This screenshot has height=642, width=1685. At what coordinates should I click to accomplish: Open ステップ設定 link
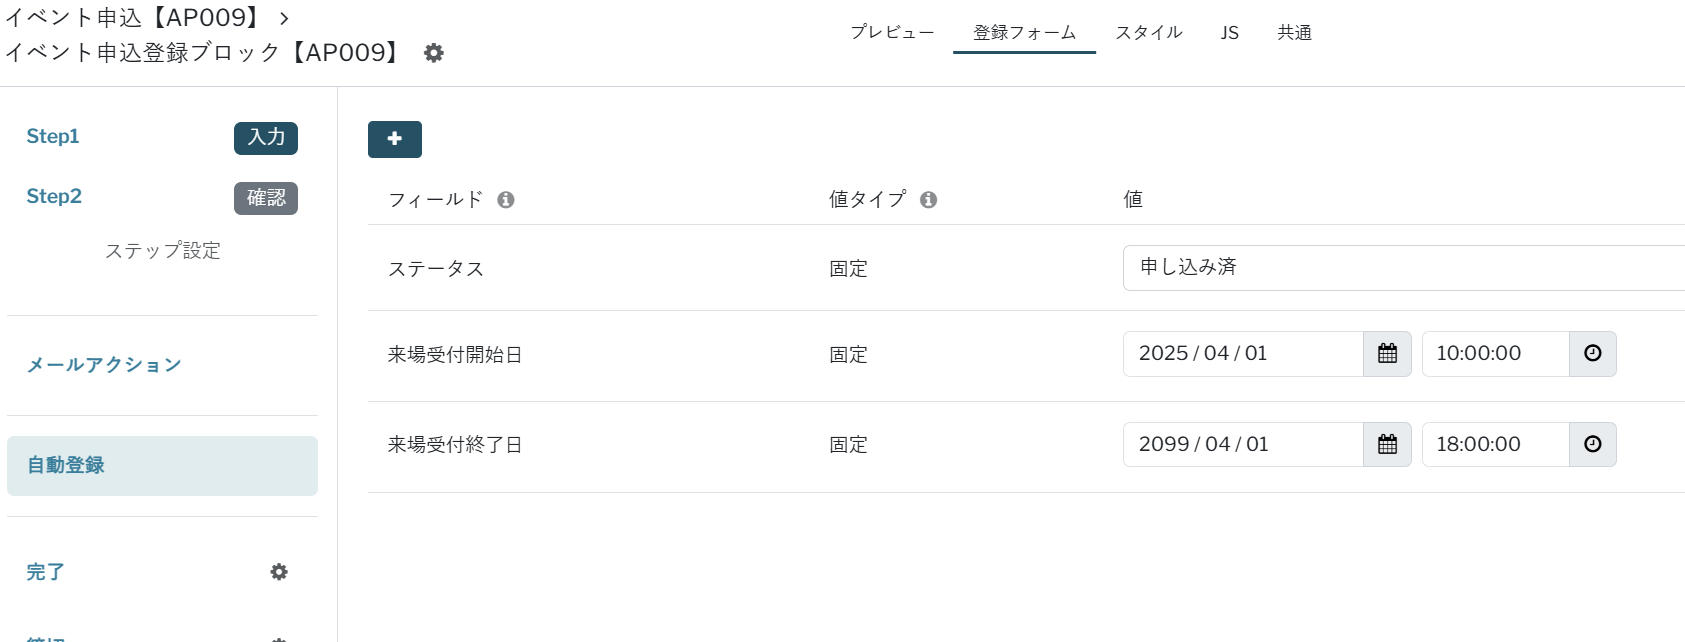coord(163,251)
